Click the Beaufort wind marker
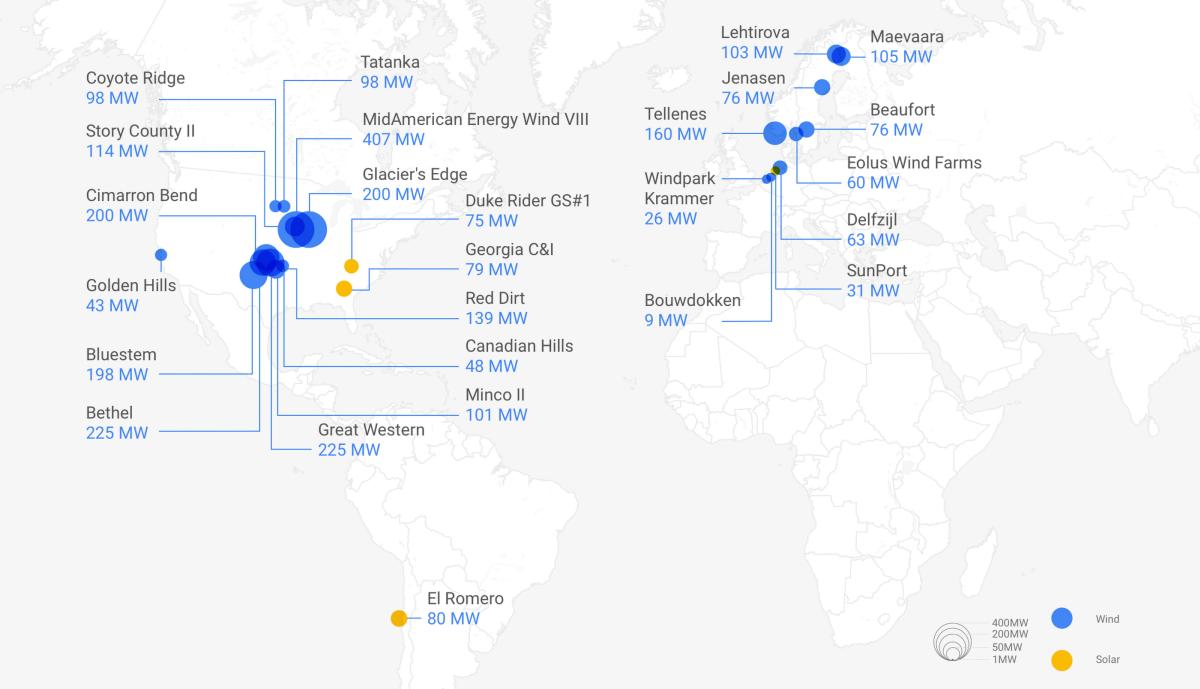Viewport: 1200px width, 689px height. point(807,130)
